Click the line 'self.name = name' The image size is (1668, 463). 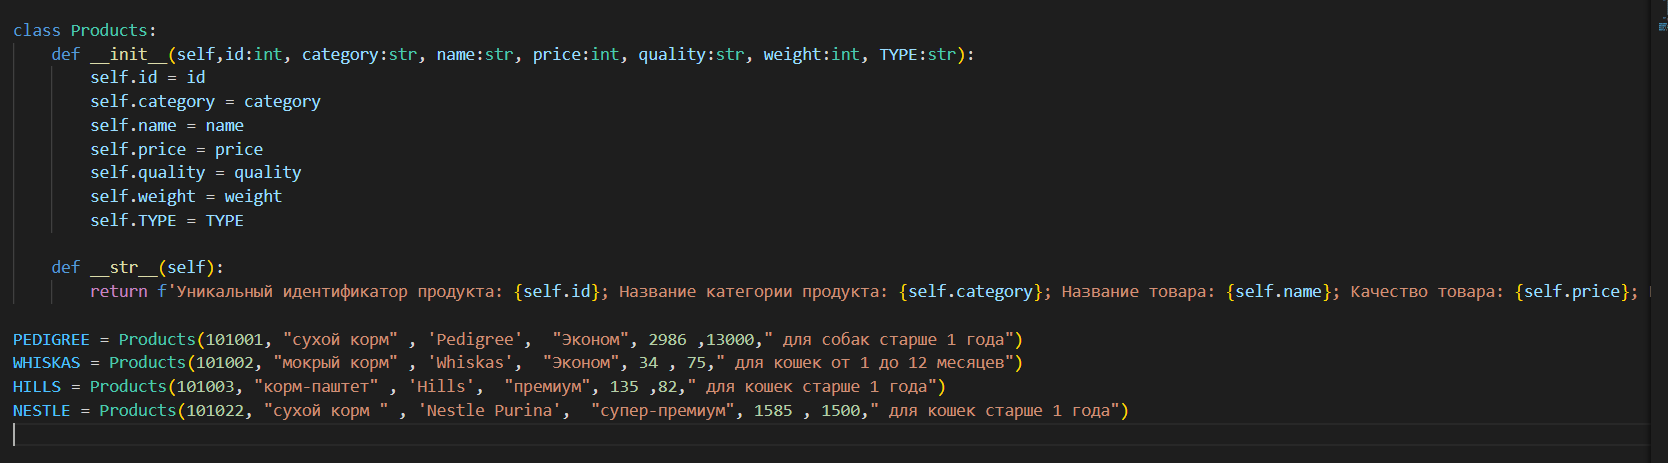(x=167, y=125)
